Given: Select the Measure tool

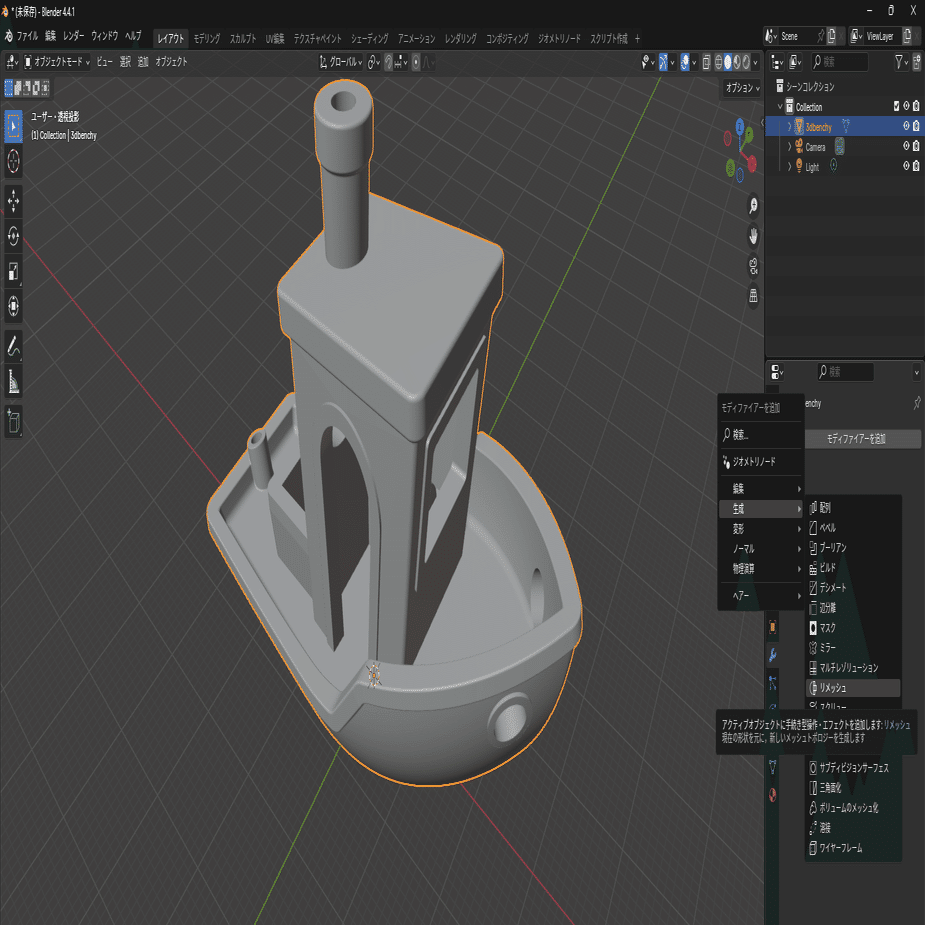Looking at the screenshot, I should (13, 381).
